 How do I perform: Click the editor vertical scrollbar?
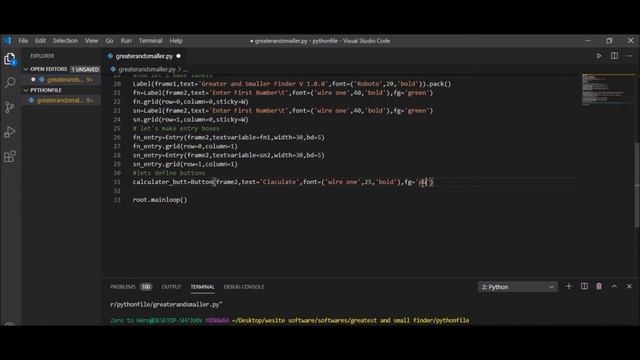tap(637, 184)
